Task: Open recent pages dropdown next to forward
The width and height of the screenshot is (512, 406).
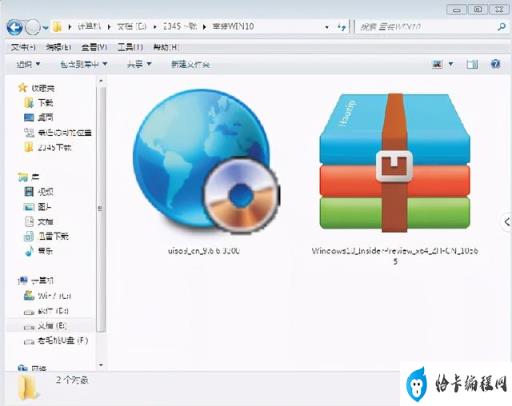Action: click(x=45, y=27)
